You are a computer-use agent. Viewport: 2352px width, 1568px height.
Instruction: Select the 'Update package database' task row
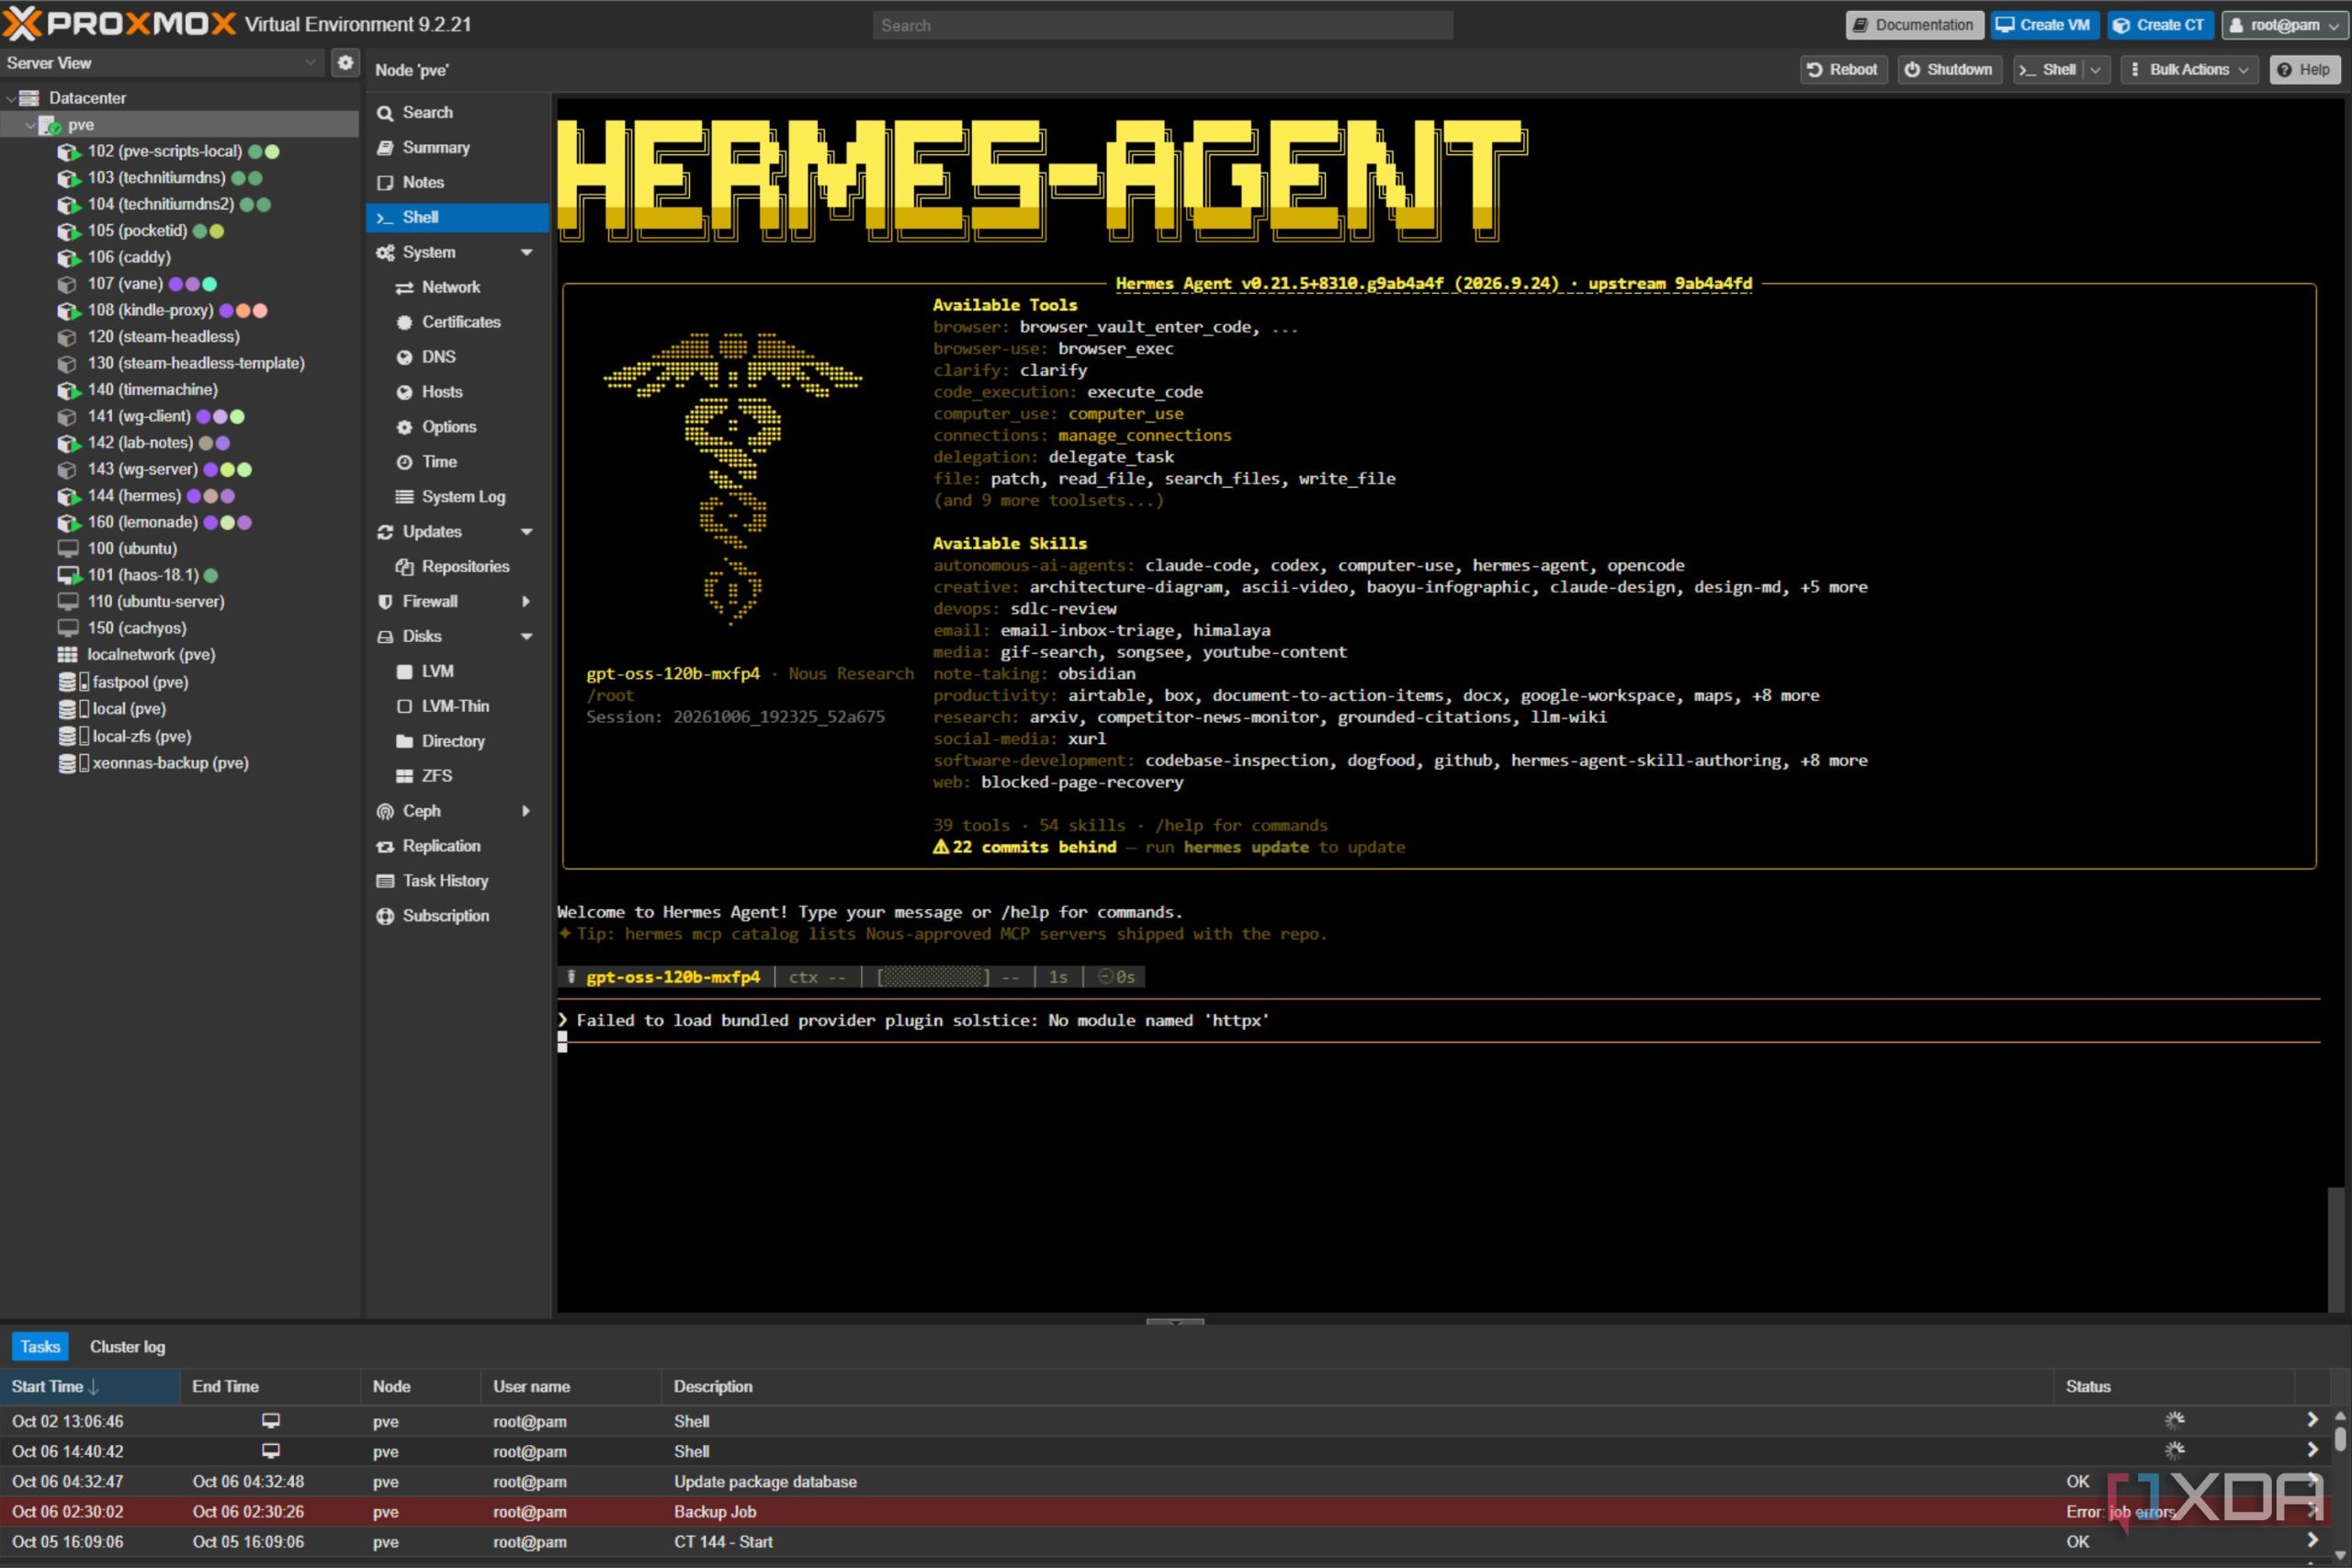1165,1482
